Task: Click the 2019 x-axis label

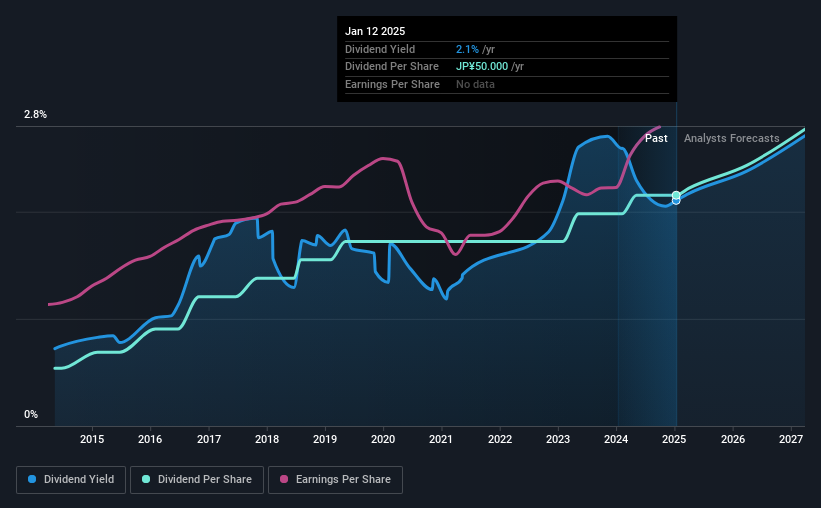Action: tap(325, 439)
